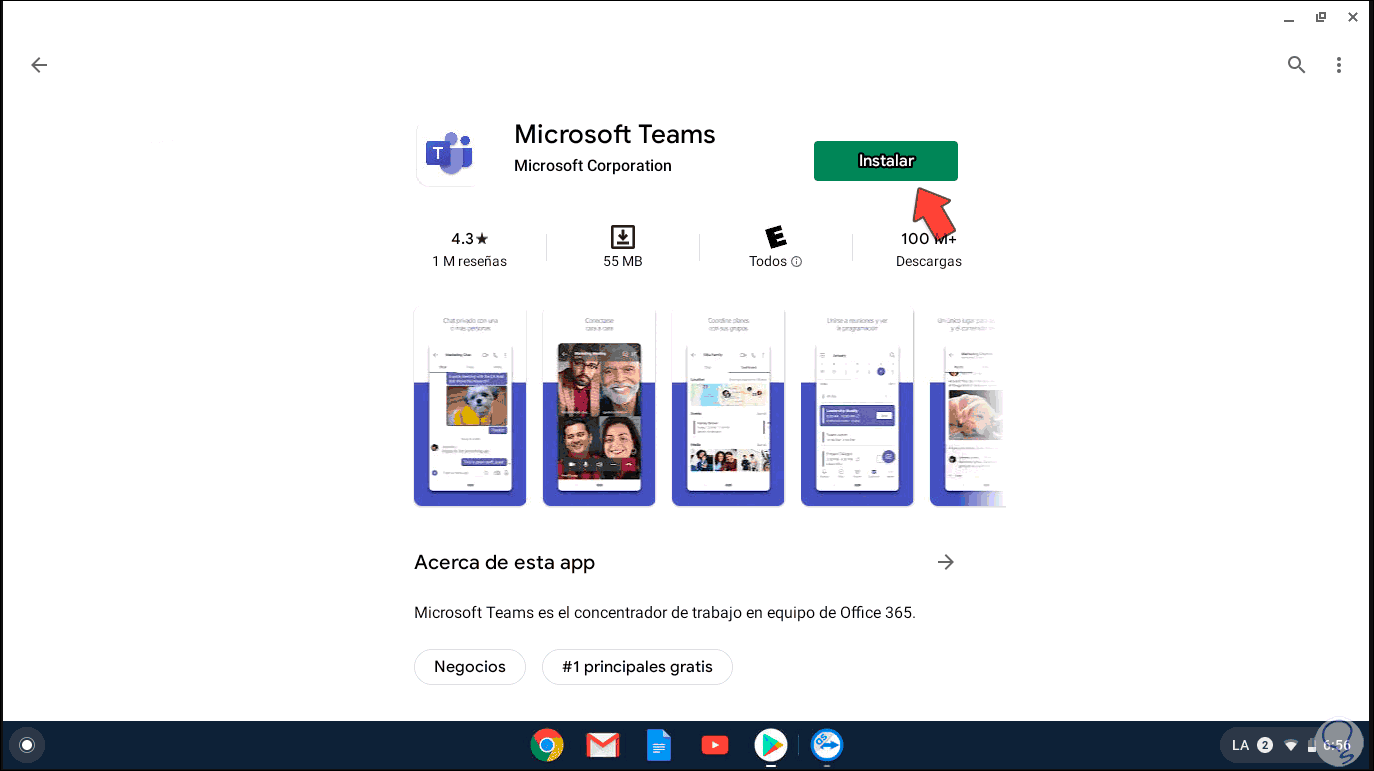The width and height of the screenshot is (1374, 771).
Task: Click the Descargas label
Action: pos(929,261)
